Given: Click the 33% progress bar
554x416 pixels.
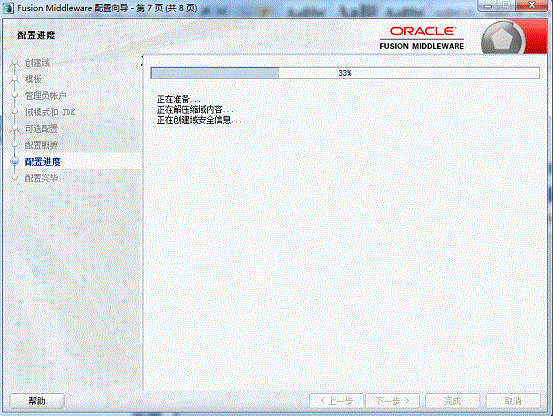Looking at the screenshot, I should [x=345, y=73].
